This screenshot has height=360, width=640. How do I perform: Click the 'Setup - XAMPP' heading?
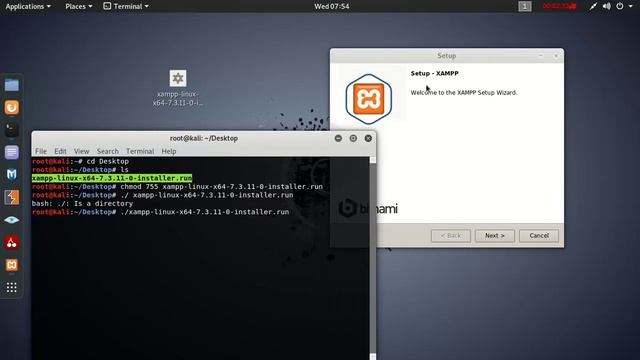coord(434,73)
